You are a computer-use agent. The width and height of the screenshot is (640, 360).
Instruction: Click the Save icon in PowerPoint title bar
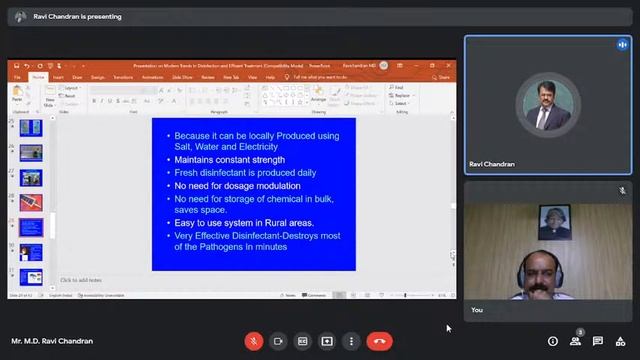pos(17,66)
